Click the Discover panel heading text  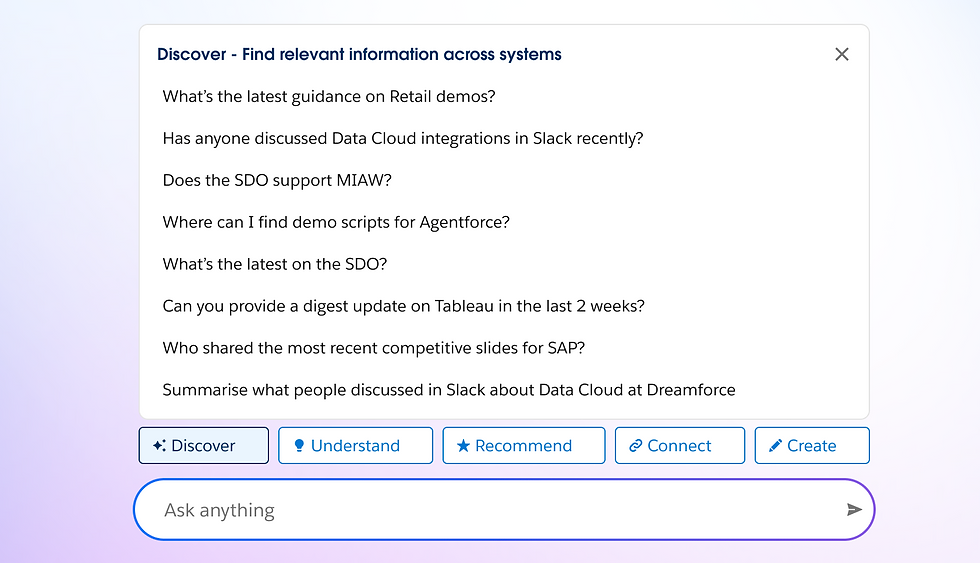click(x=359, y=54)
